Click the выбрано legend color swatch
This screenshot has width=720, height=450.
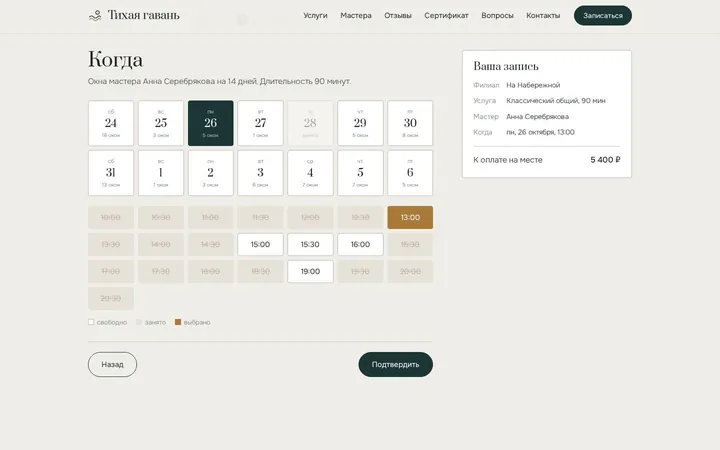(178, 322)
